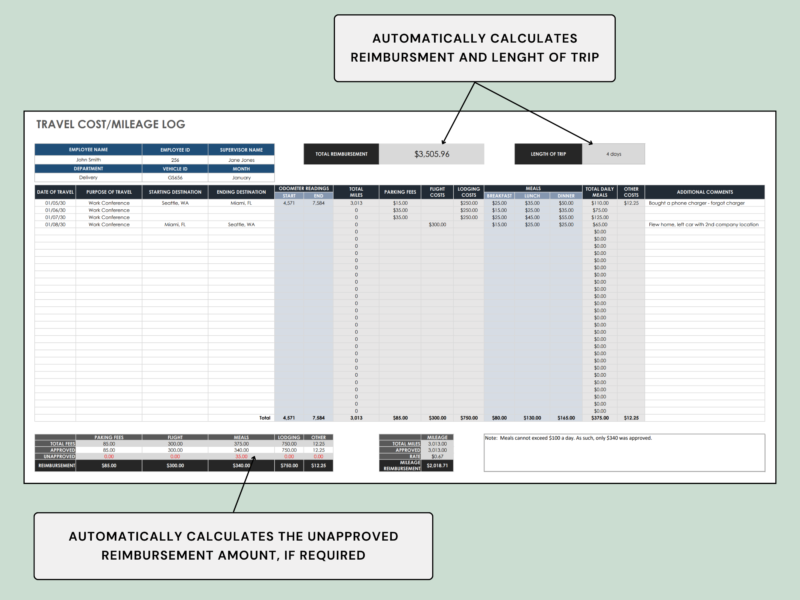Select the SUPERVISOR NAME header cell

241,150
